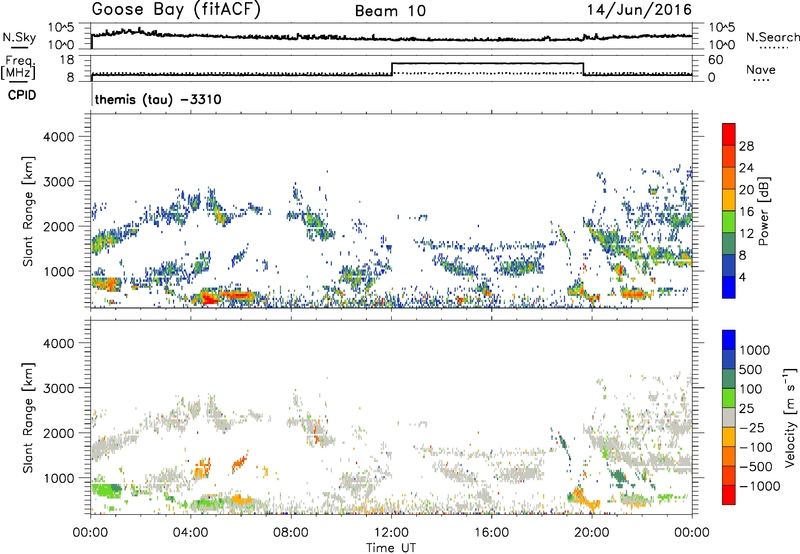The width and height of the screenshot is (800, 554).
Task: Click the 'Beam 10' header label
Action: [x=390, y=11]
